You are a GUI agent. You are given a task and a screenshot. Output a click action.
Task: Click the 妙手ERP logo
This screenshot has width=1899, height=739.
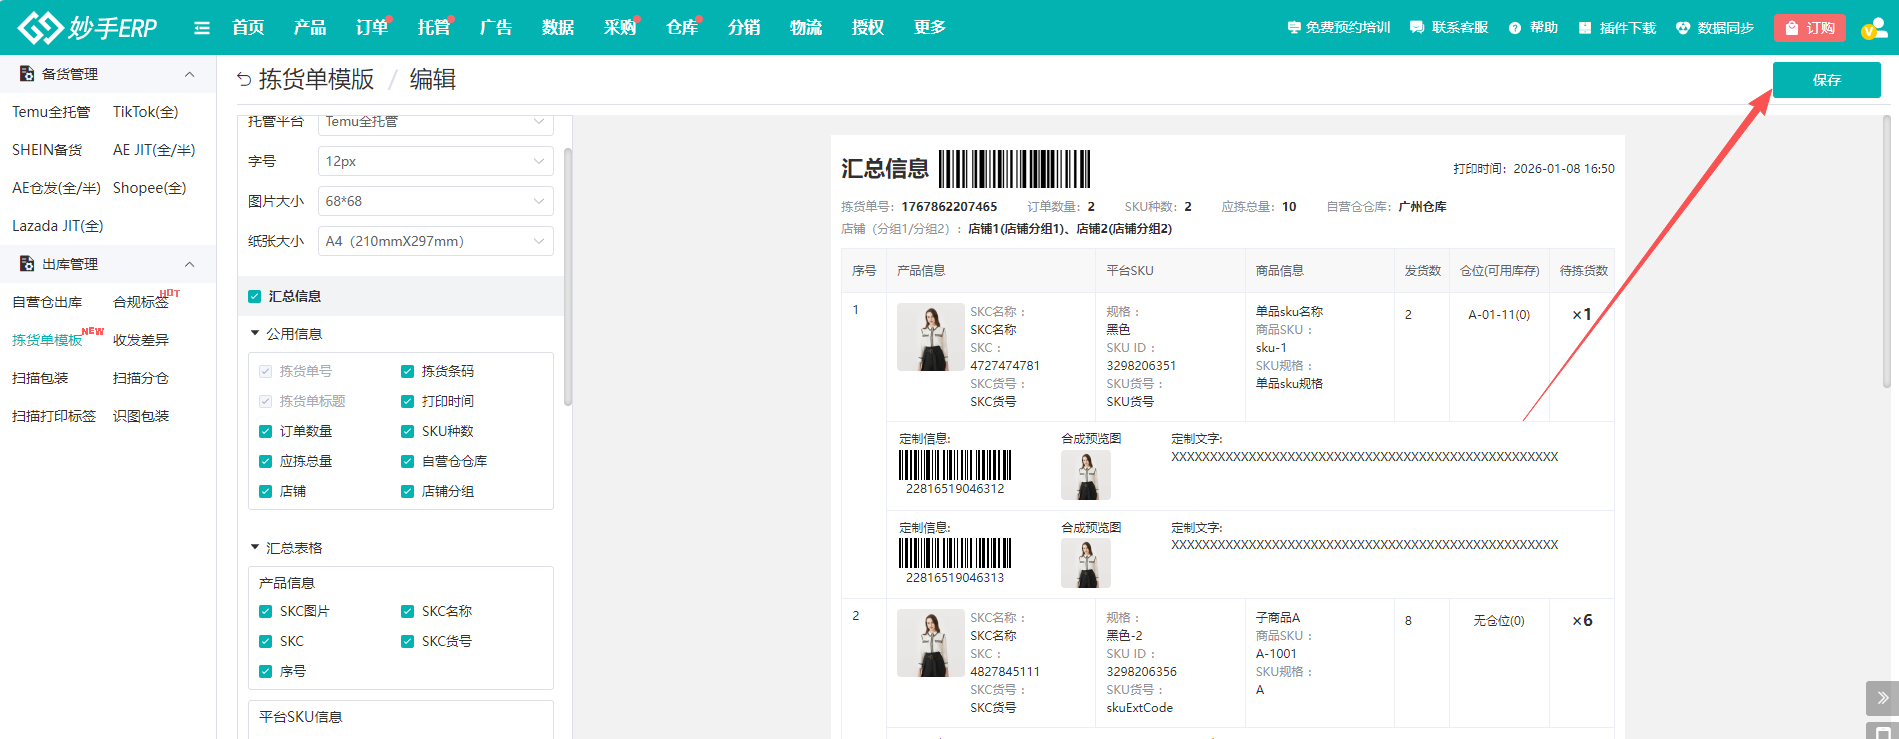[x=88, y=27]
